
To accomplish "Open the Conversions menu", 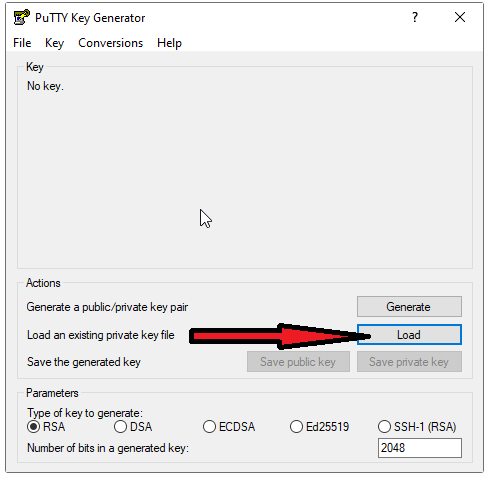I will pos(110,43).
